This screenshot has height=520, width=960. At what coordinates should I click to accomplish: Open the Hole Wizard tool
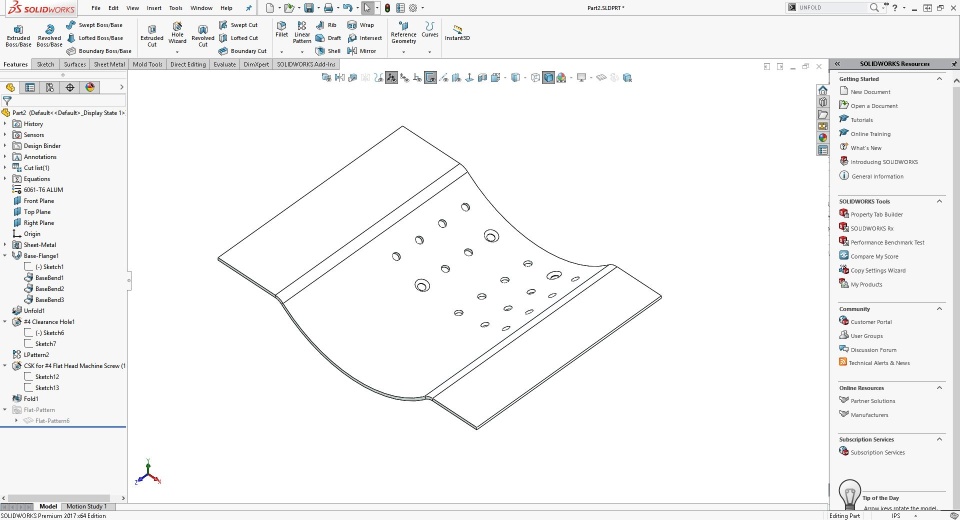[x=178, y=33]
